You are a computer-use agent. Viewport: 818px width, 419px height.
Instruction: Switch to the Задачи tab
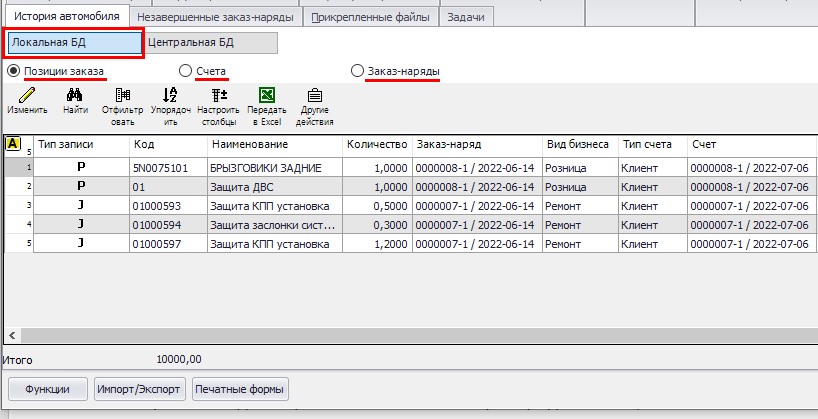tap(467, 17)
